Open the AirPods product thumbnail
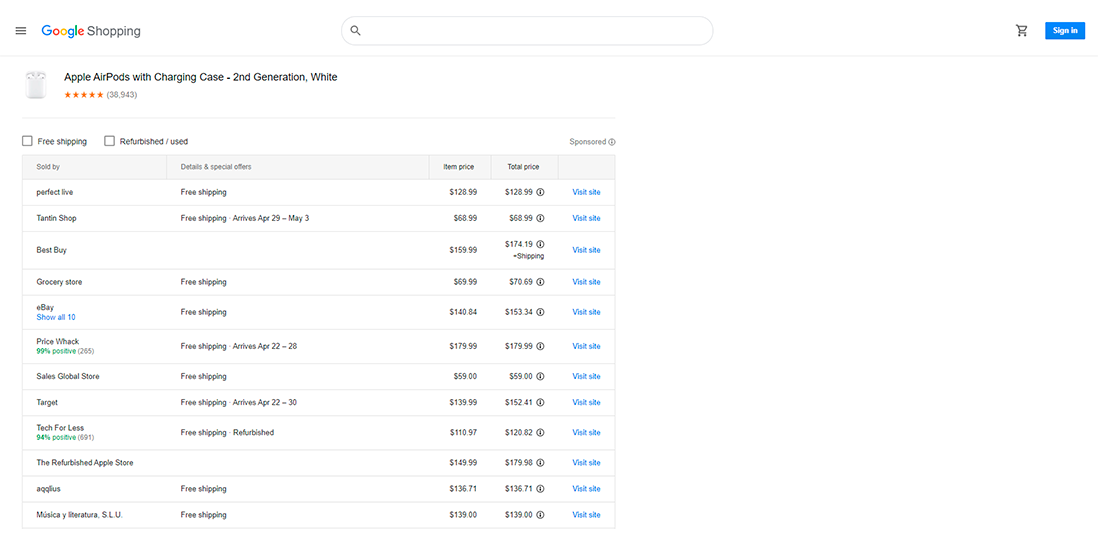1098x537 pixels. click(x=35, y=84)
